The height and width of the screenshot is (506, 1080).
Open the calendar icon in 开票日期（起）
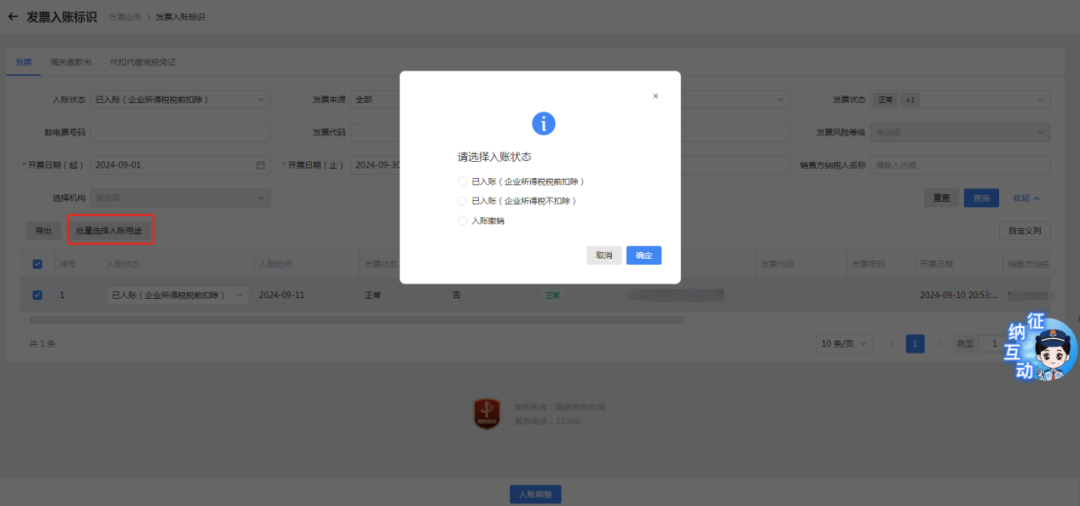[x=260, y=165]
